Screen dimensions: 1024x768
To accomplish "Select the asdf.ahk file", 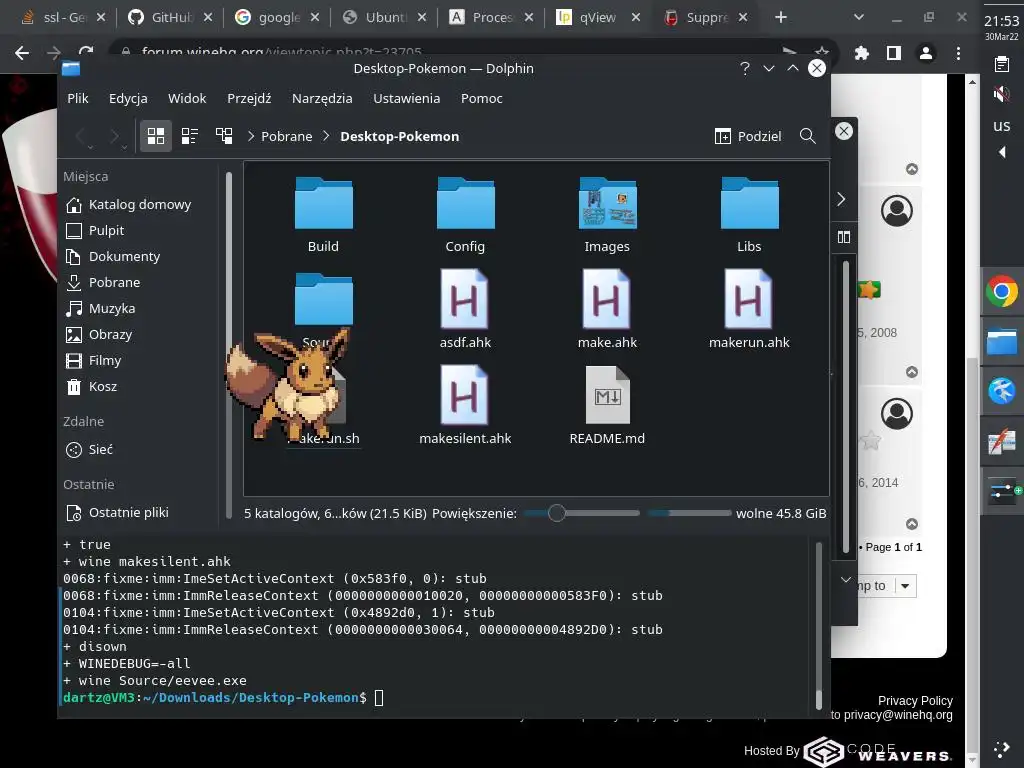I will 465,310.
